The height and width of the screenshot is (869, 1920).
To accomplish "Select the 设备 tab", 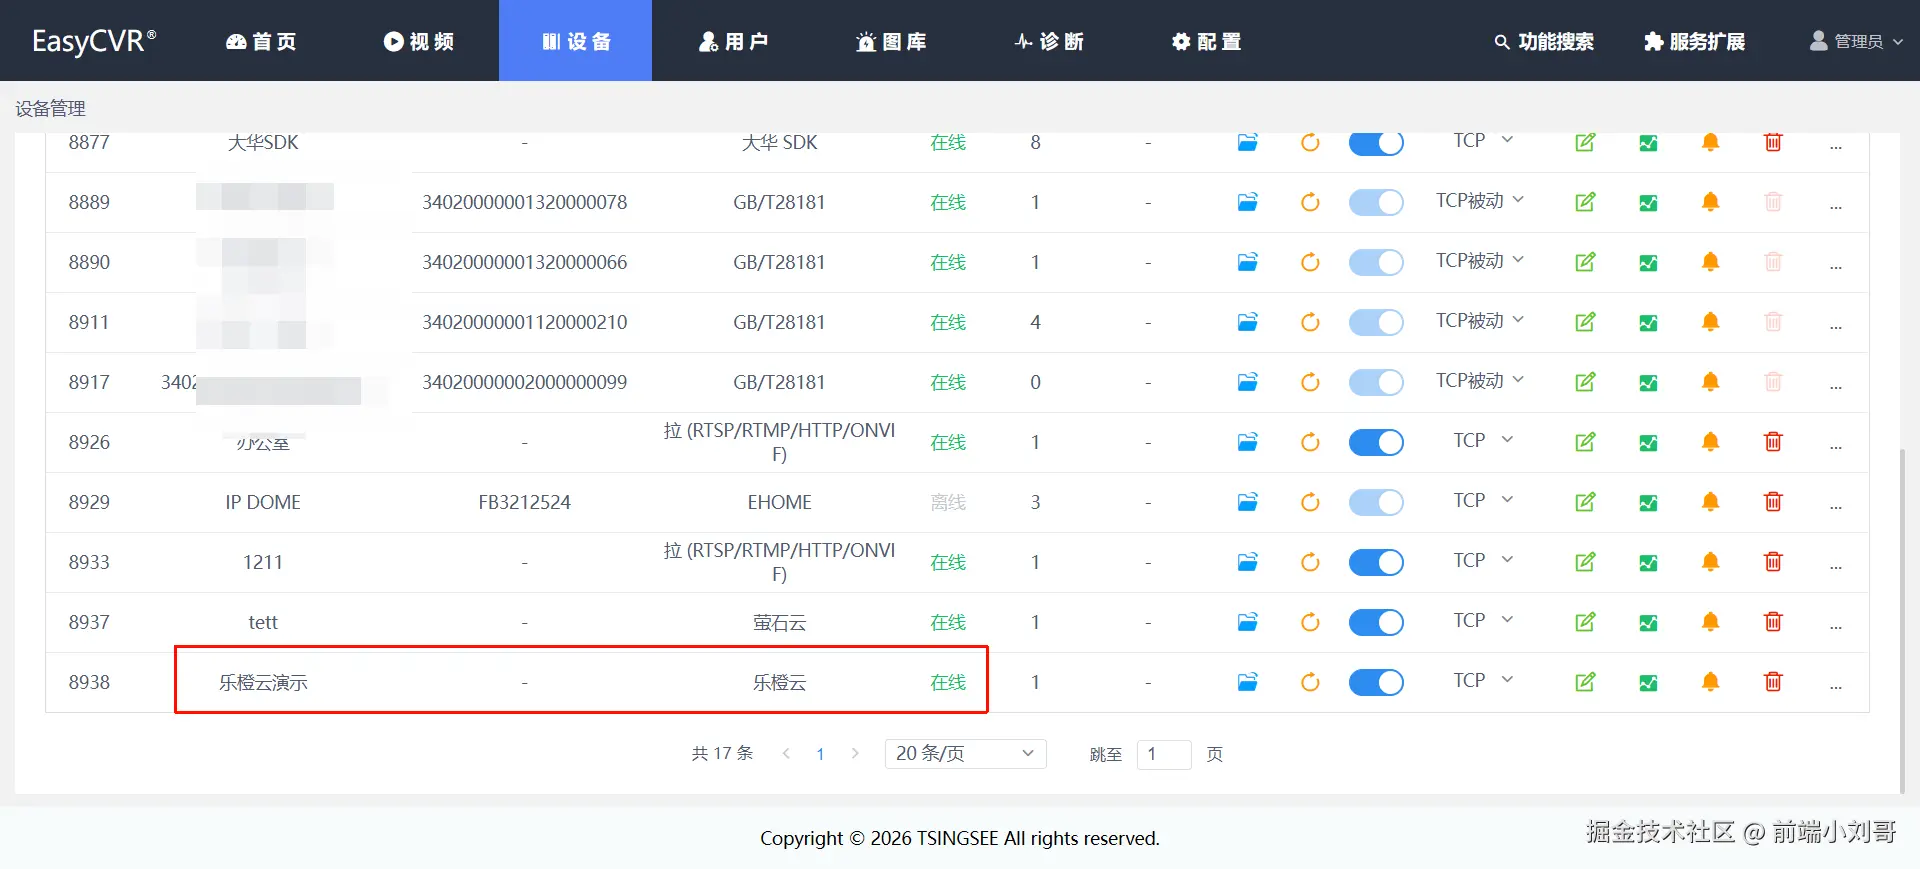I will pos(575,41).
